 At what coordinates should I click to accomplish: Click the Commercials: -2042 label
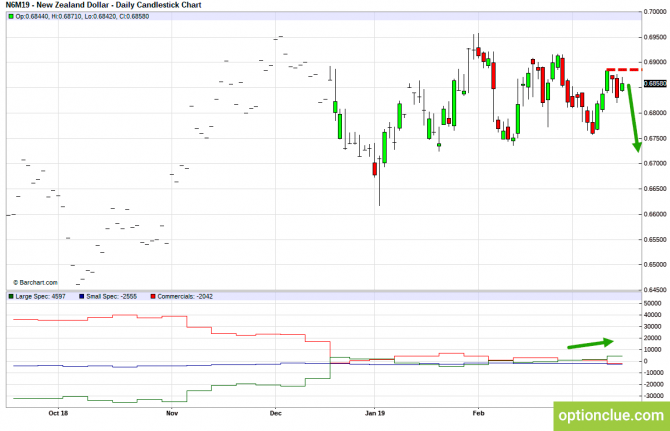click(x=185, y=296)
